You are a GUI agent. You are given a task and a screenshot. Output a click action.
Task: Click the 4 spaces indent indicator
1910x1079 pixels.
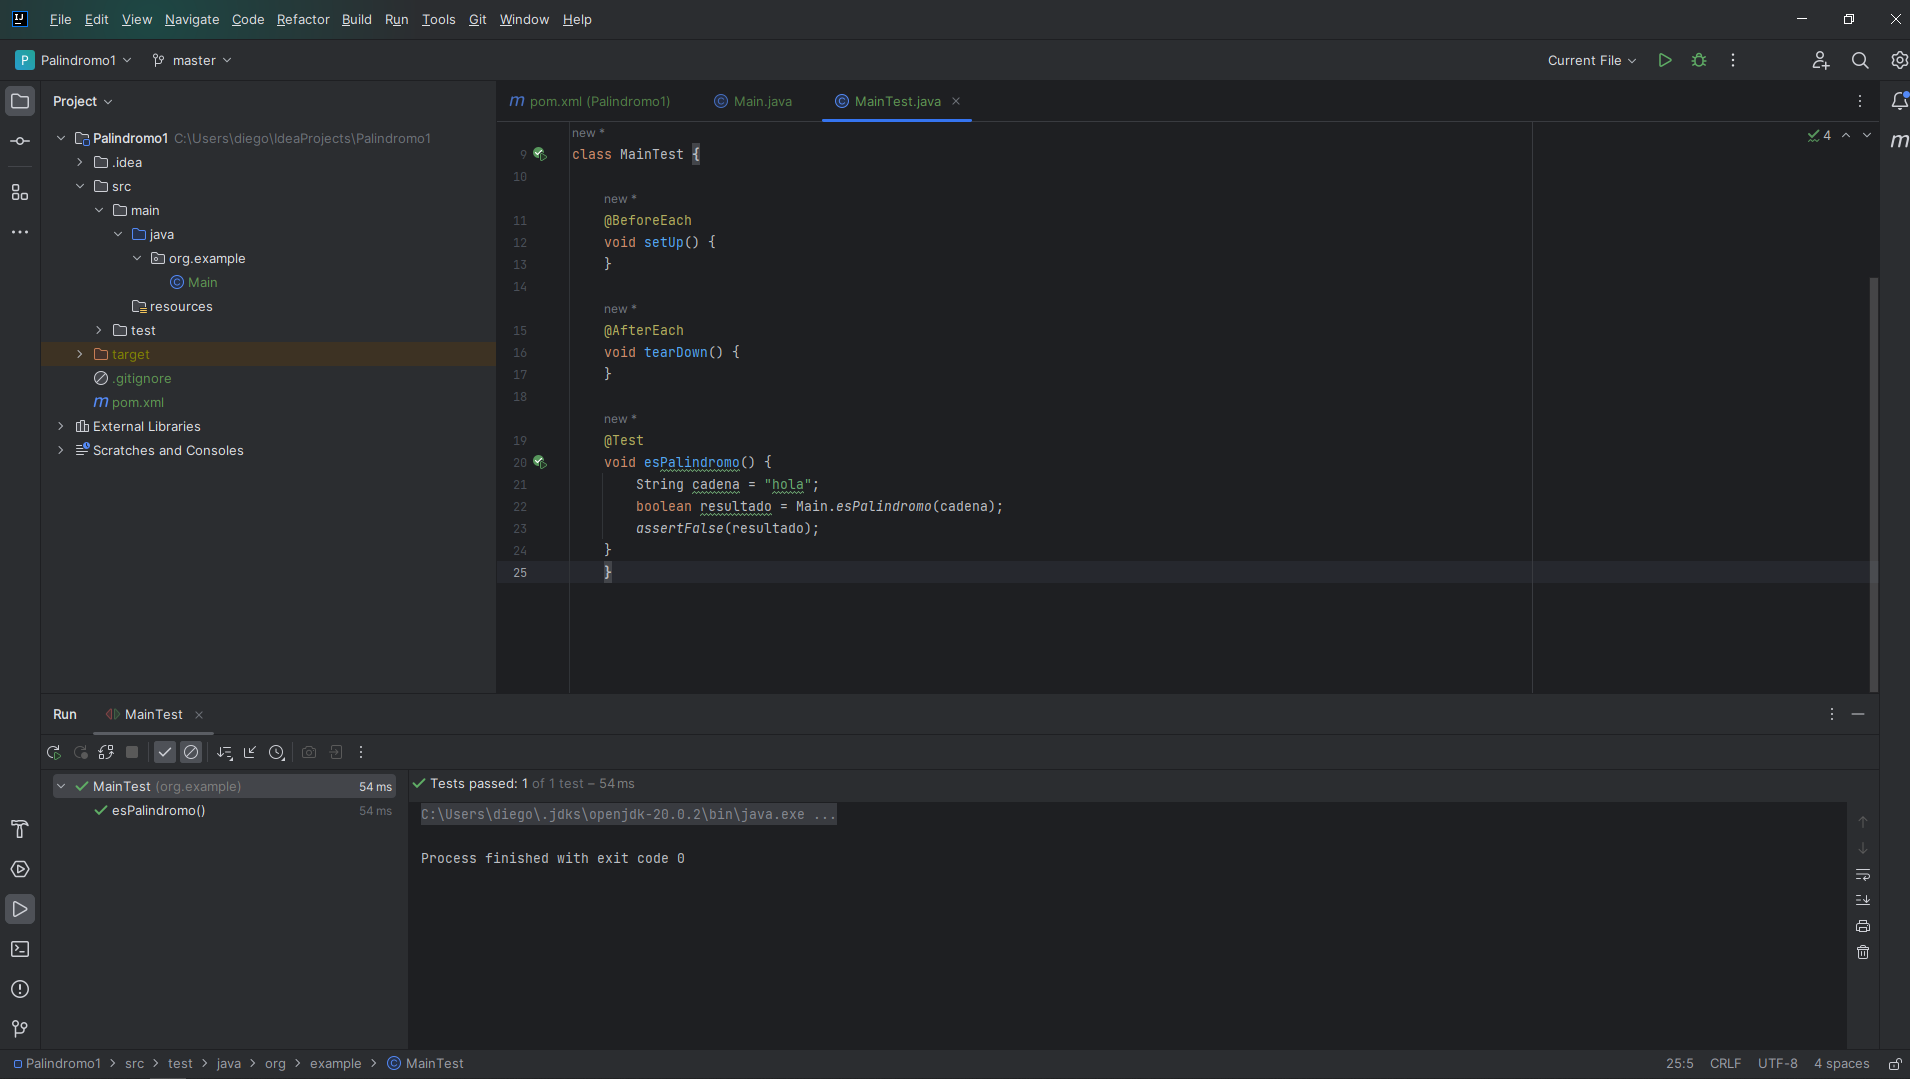tap(1841, 1063)
